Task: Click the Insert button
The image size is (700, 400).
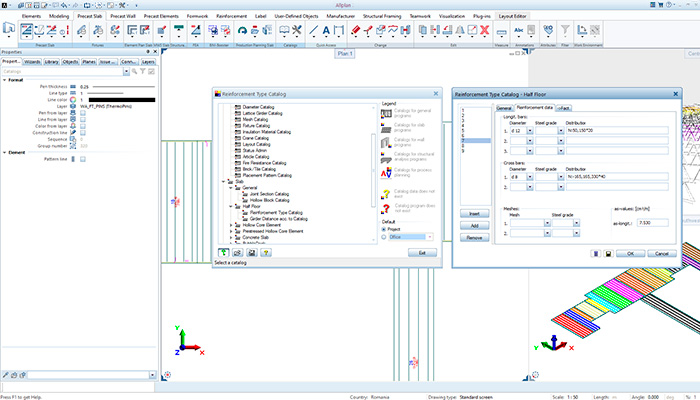Action: [x=472, y=214]
